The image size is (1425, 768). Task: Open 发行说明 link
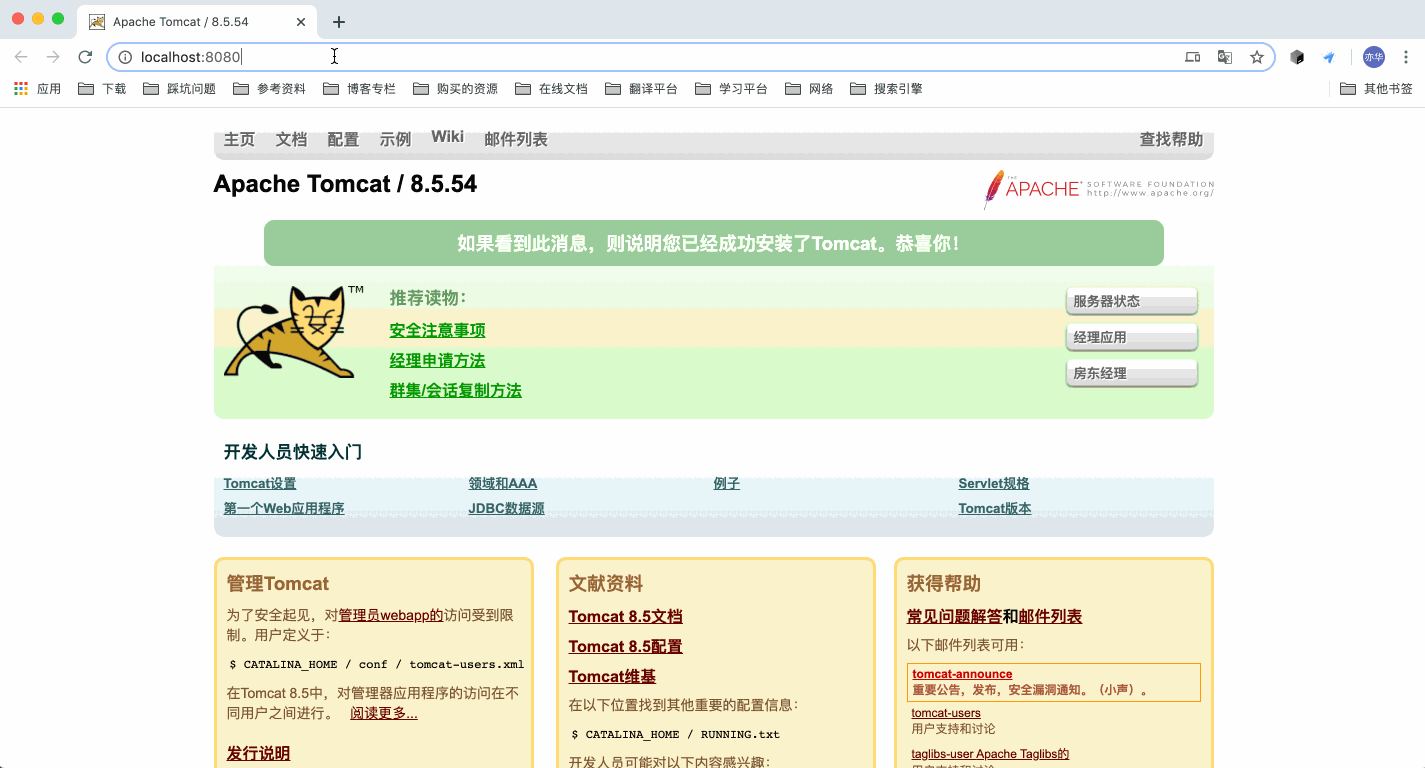pos(258,753)
